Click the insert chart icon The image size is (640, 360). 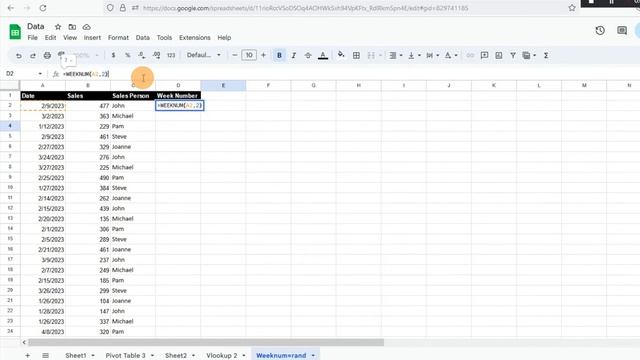[498, 56]
